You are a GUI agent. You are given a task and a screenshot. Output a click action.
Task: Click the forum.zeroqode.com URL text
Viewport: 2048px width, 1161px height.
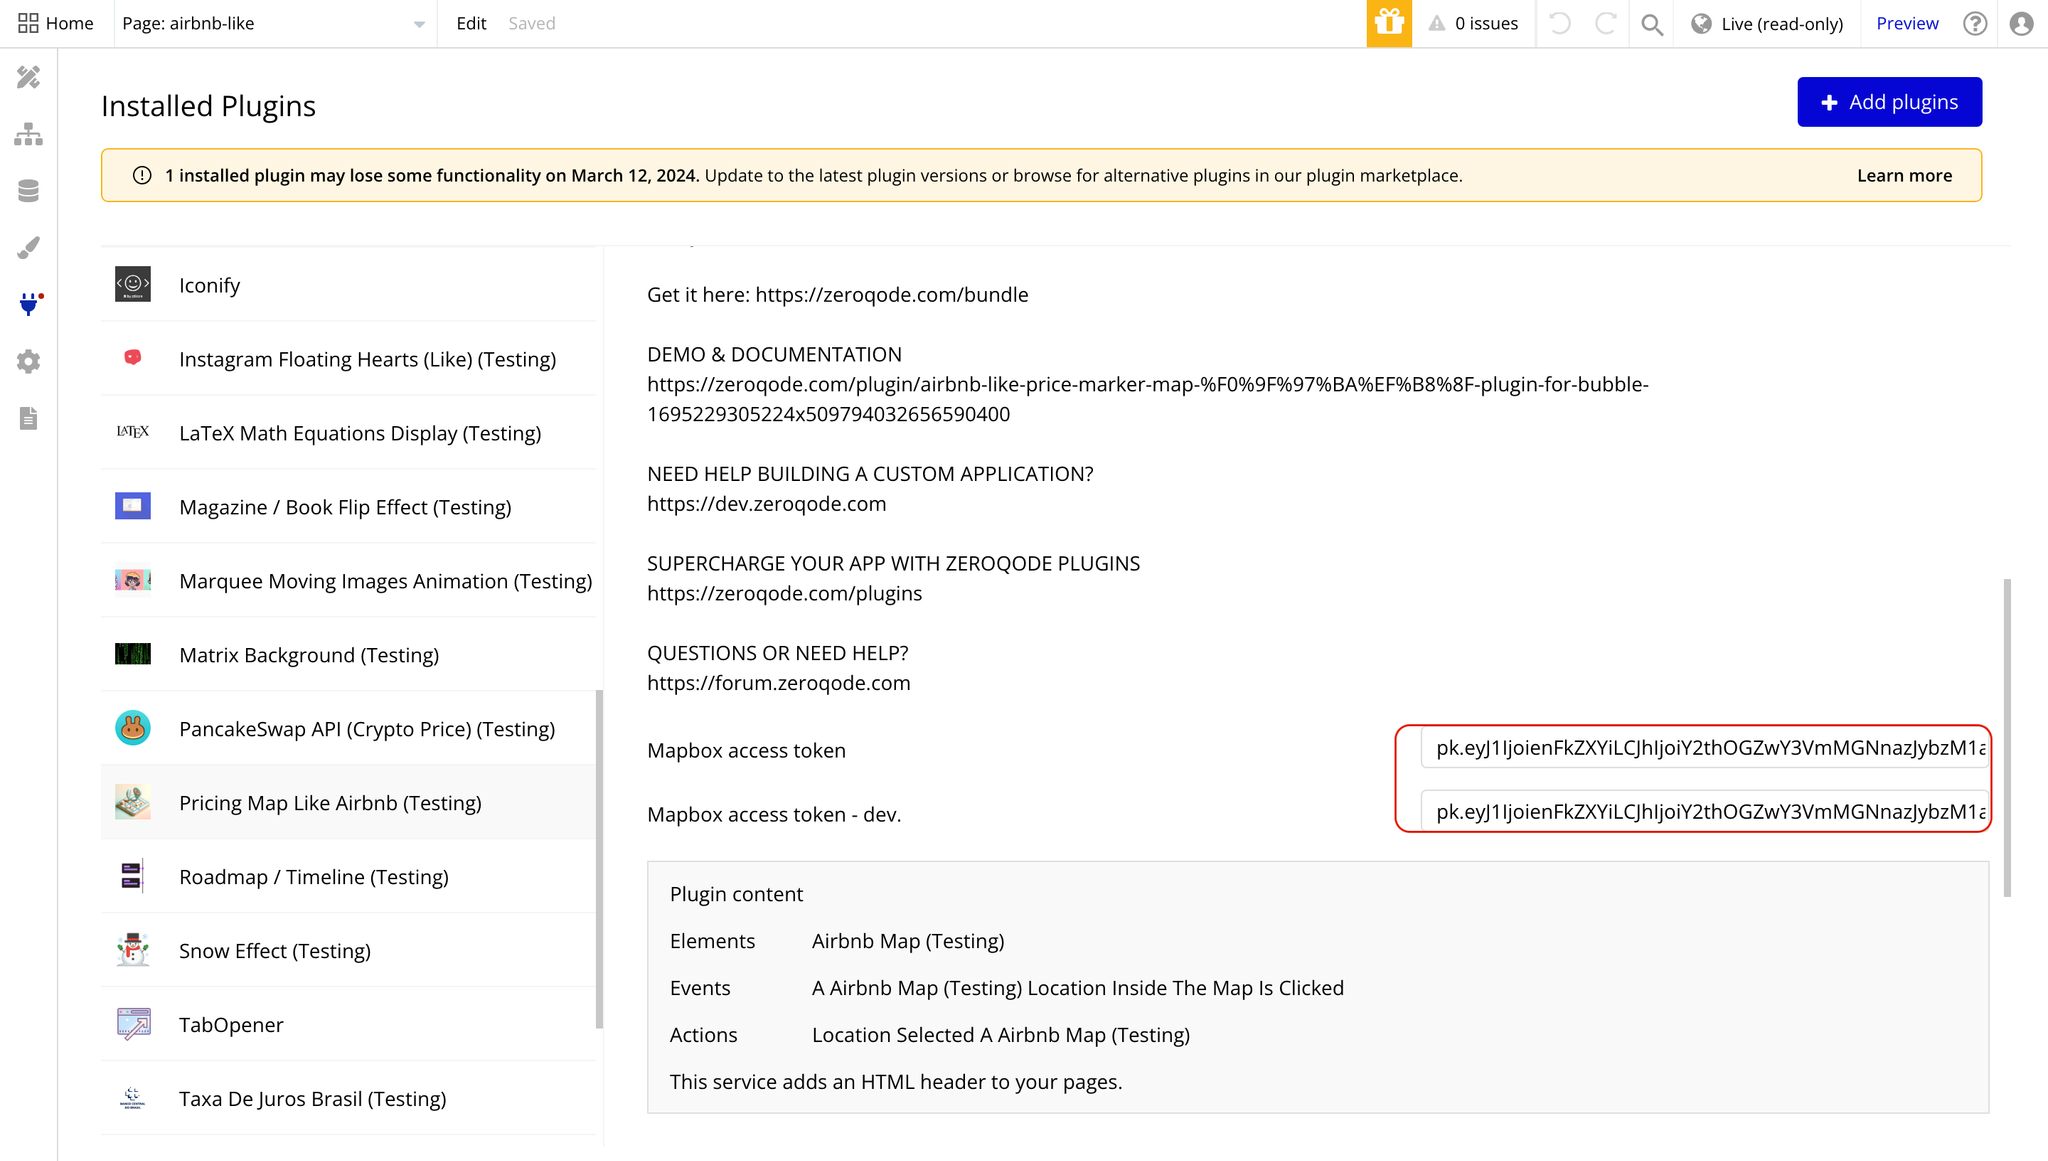coord(778,683)
